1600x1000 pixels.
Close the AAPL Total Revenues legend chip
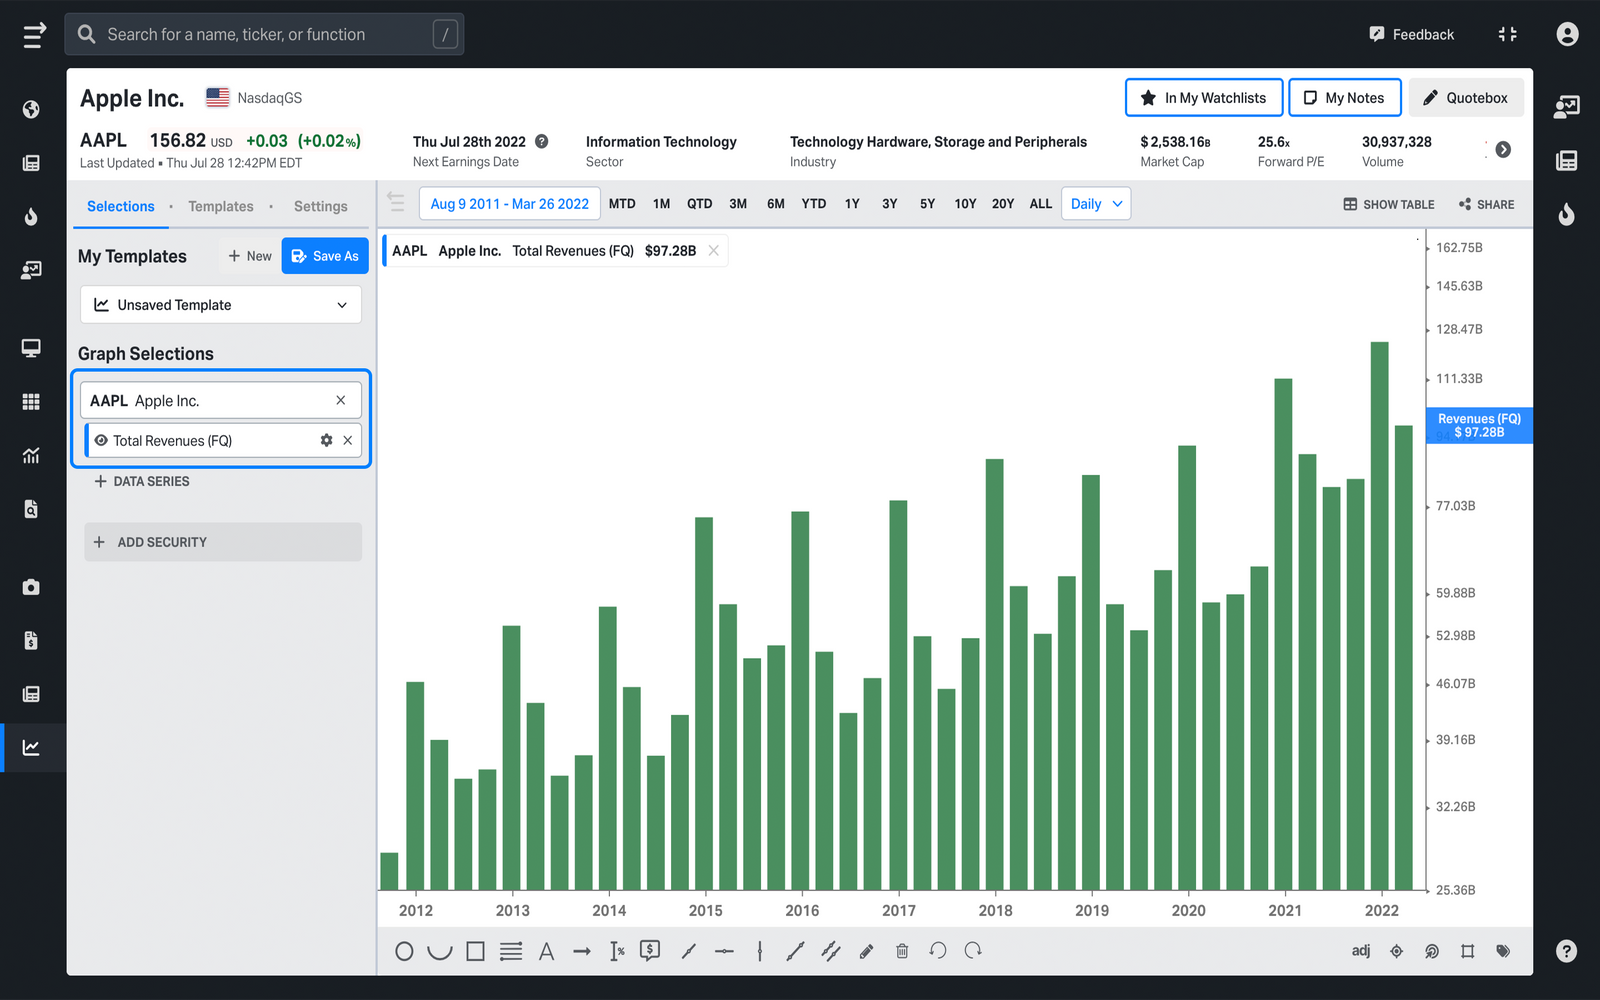point(714,251)
